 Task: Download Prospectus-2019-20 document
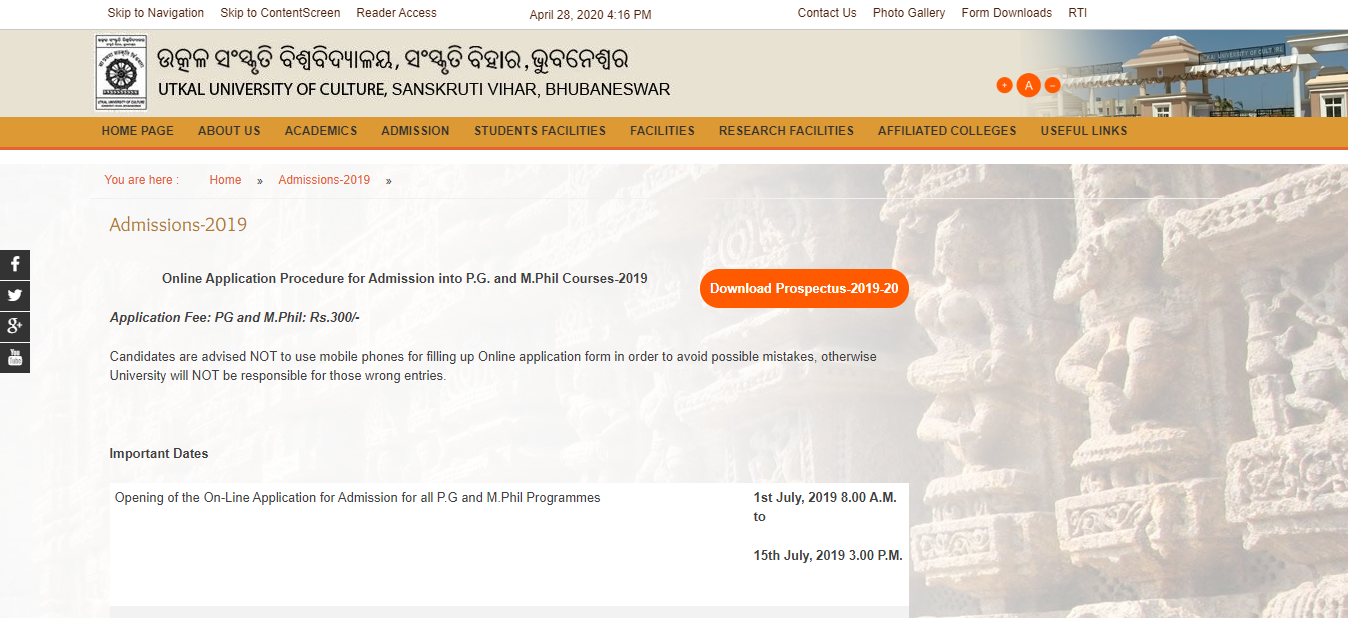click(x=803, y=288)
